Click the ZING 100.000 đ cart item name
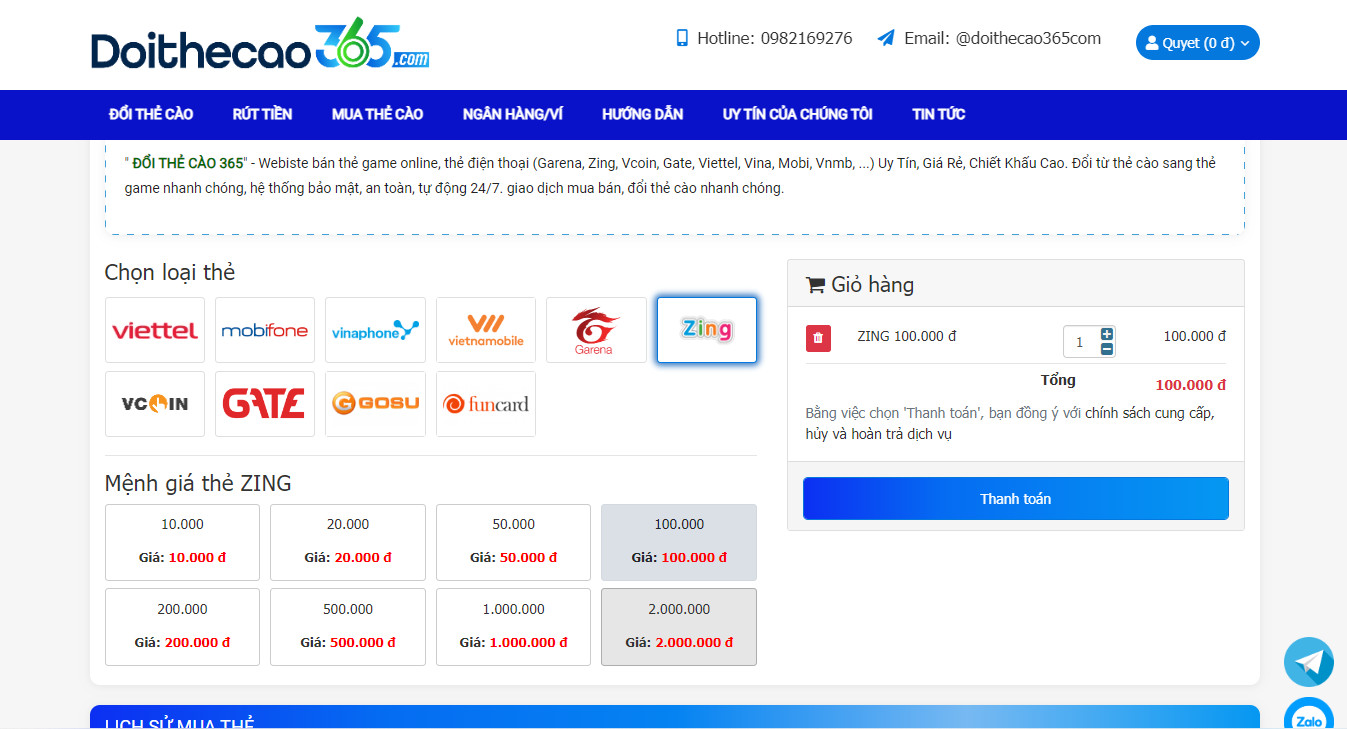 [907, 336]
